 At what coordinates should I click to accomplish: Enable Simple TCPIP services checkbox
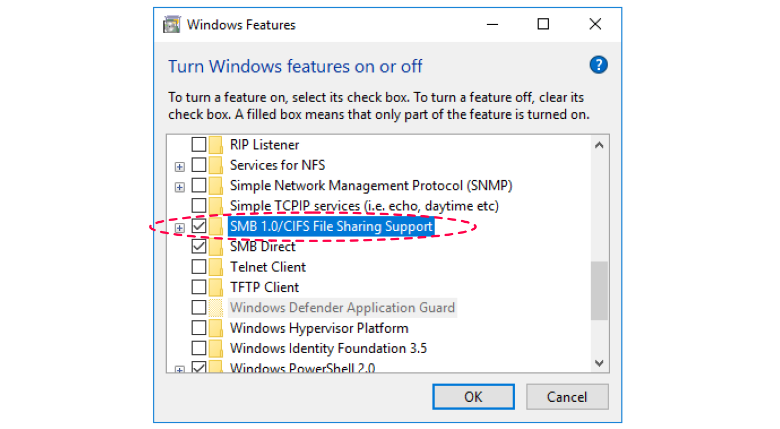(x=199, y=206)
